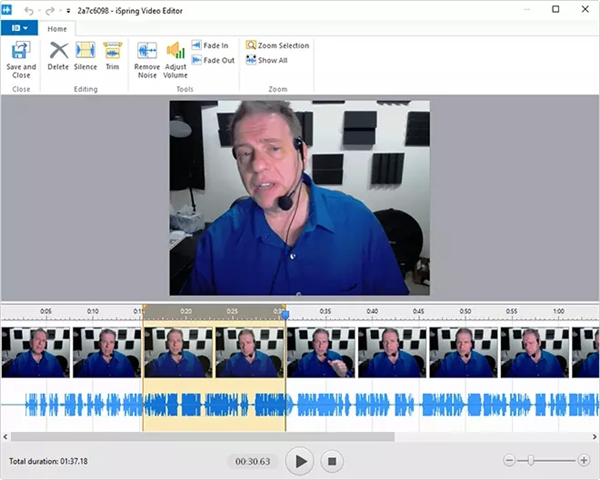Click the horizontal timeline scrollbar

click(x=200, y=437)
